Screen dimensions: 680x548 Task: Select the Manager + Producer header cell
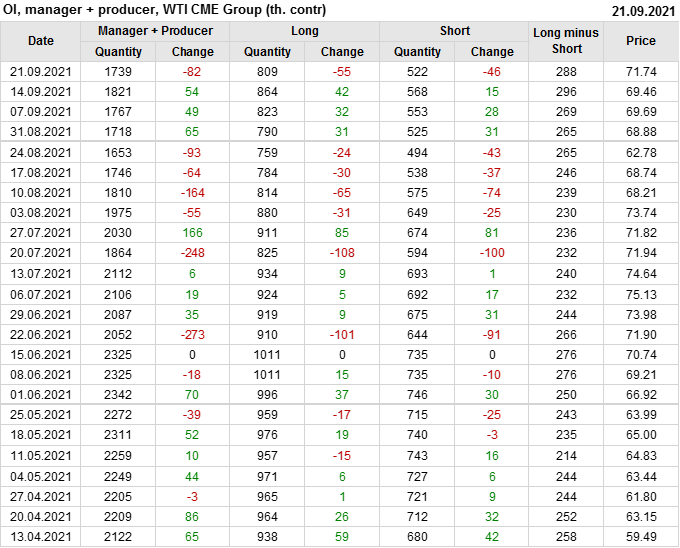pos(155,31)
